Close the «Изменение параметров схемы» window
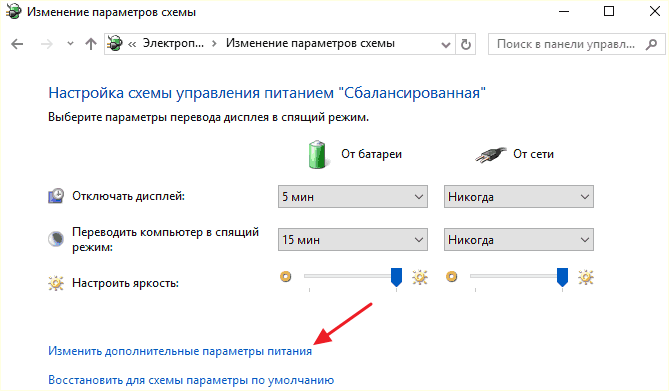This screenshot has width=669, height=391. click(x=654, y=12)
